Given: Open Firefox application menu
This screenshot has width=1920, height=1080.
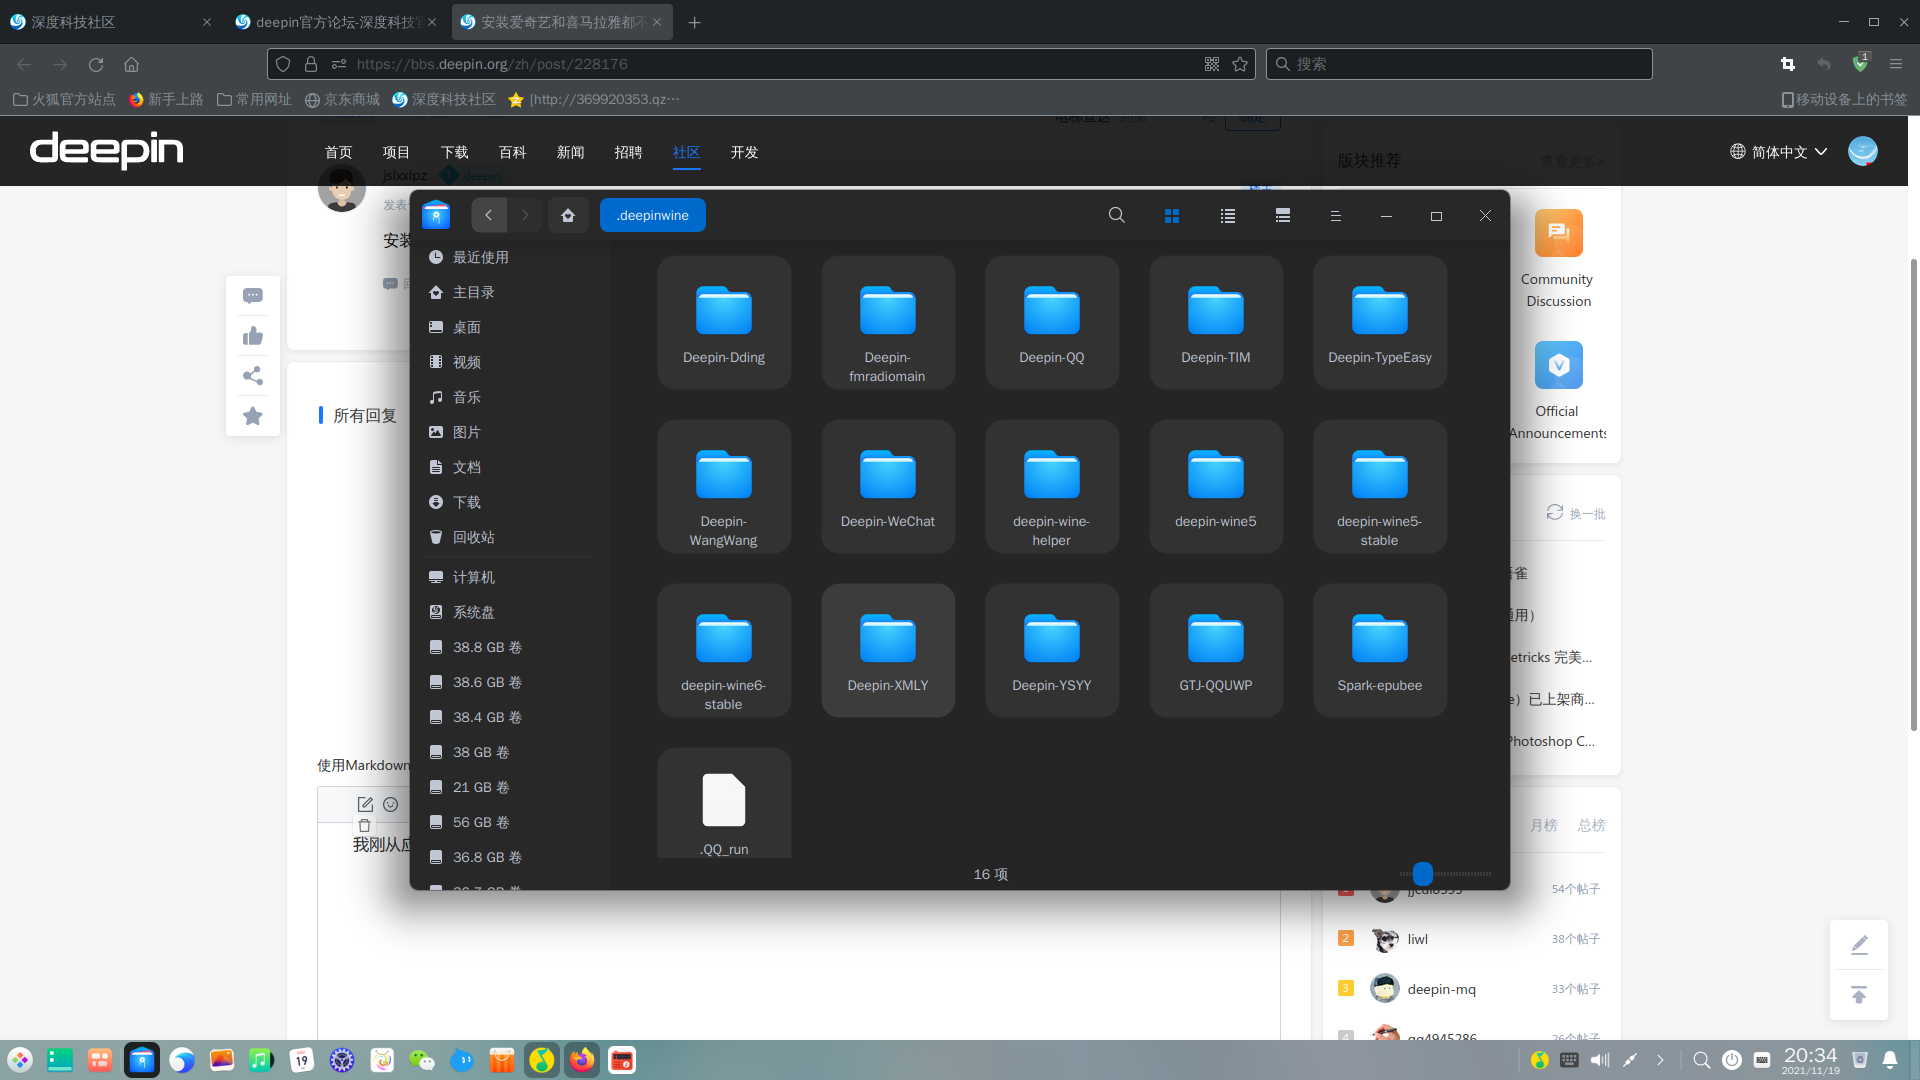Looking at the screenshot, I should pos(1895,64).
